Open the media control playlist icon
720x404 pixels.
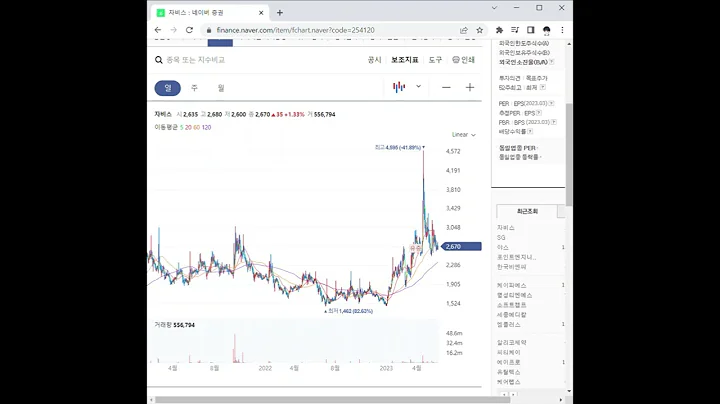tap(515, 30)
